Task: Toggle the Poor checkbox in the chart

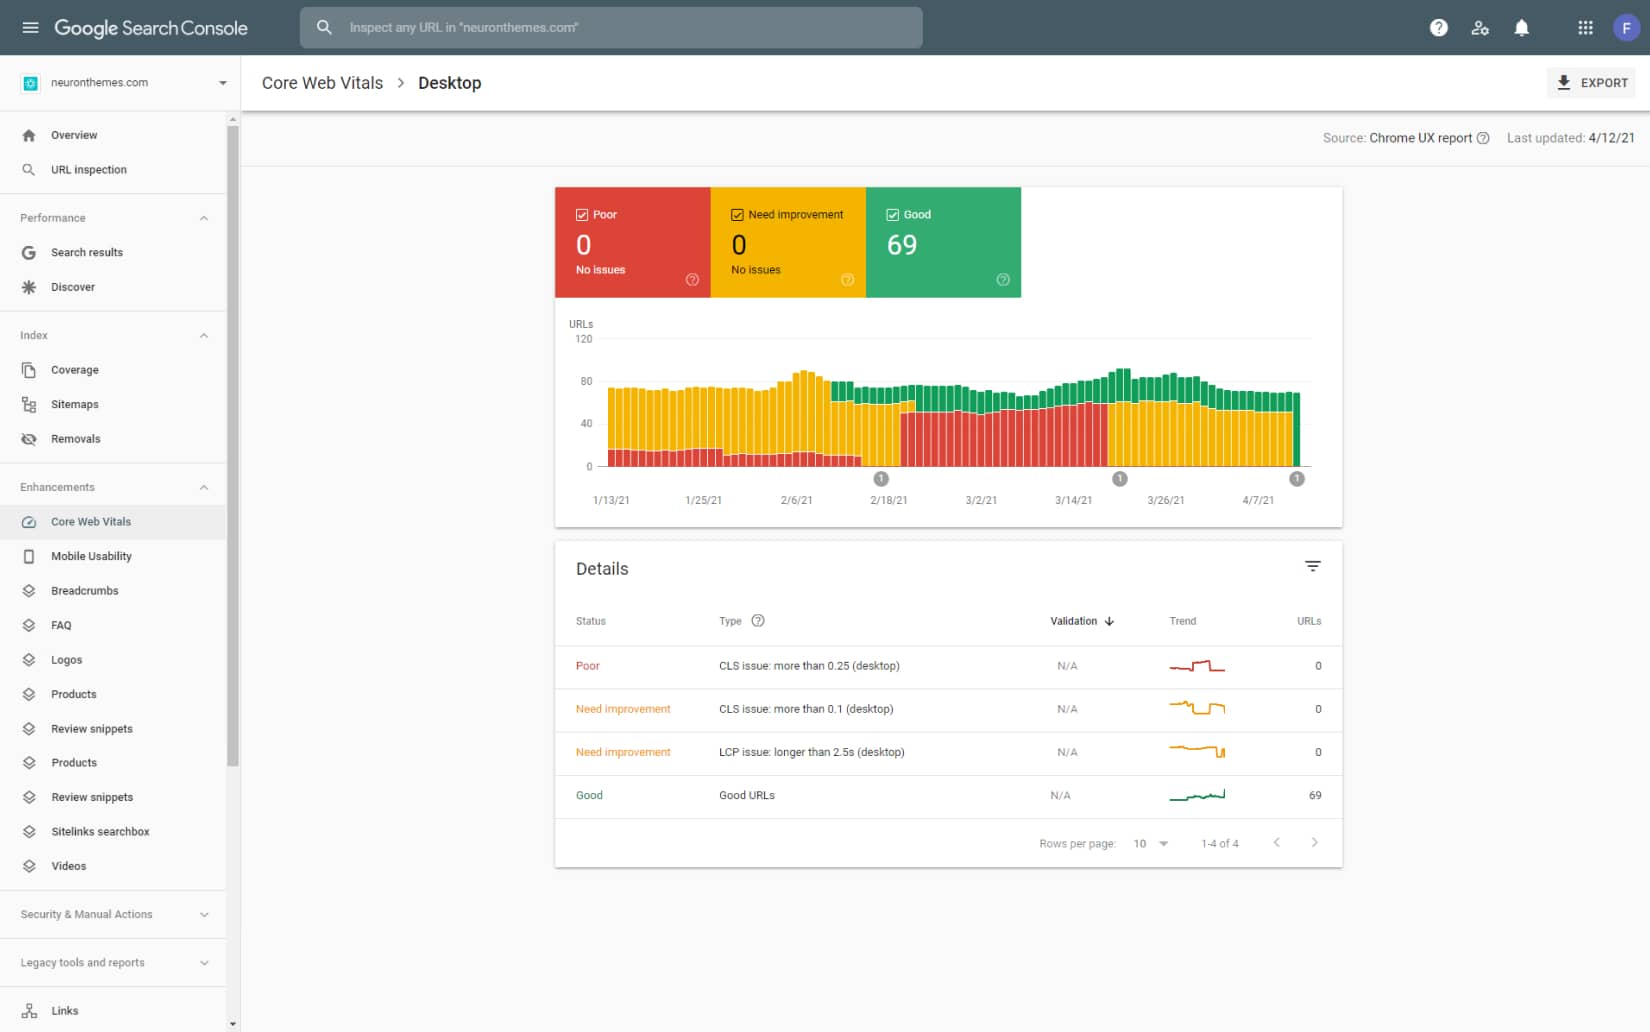Action: (581, 213)
